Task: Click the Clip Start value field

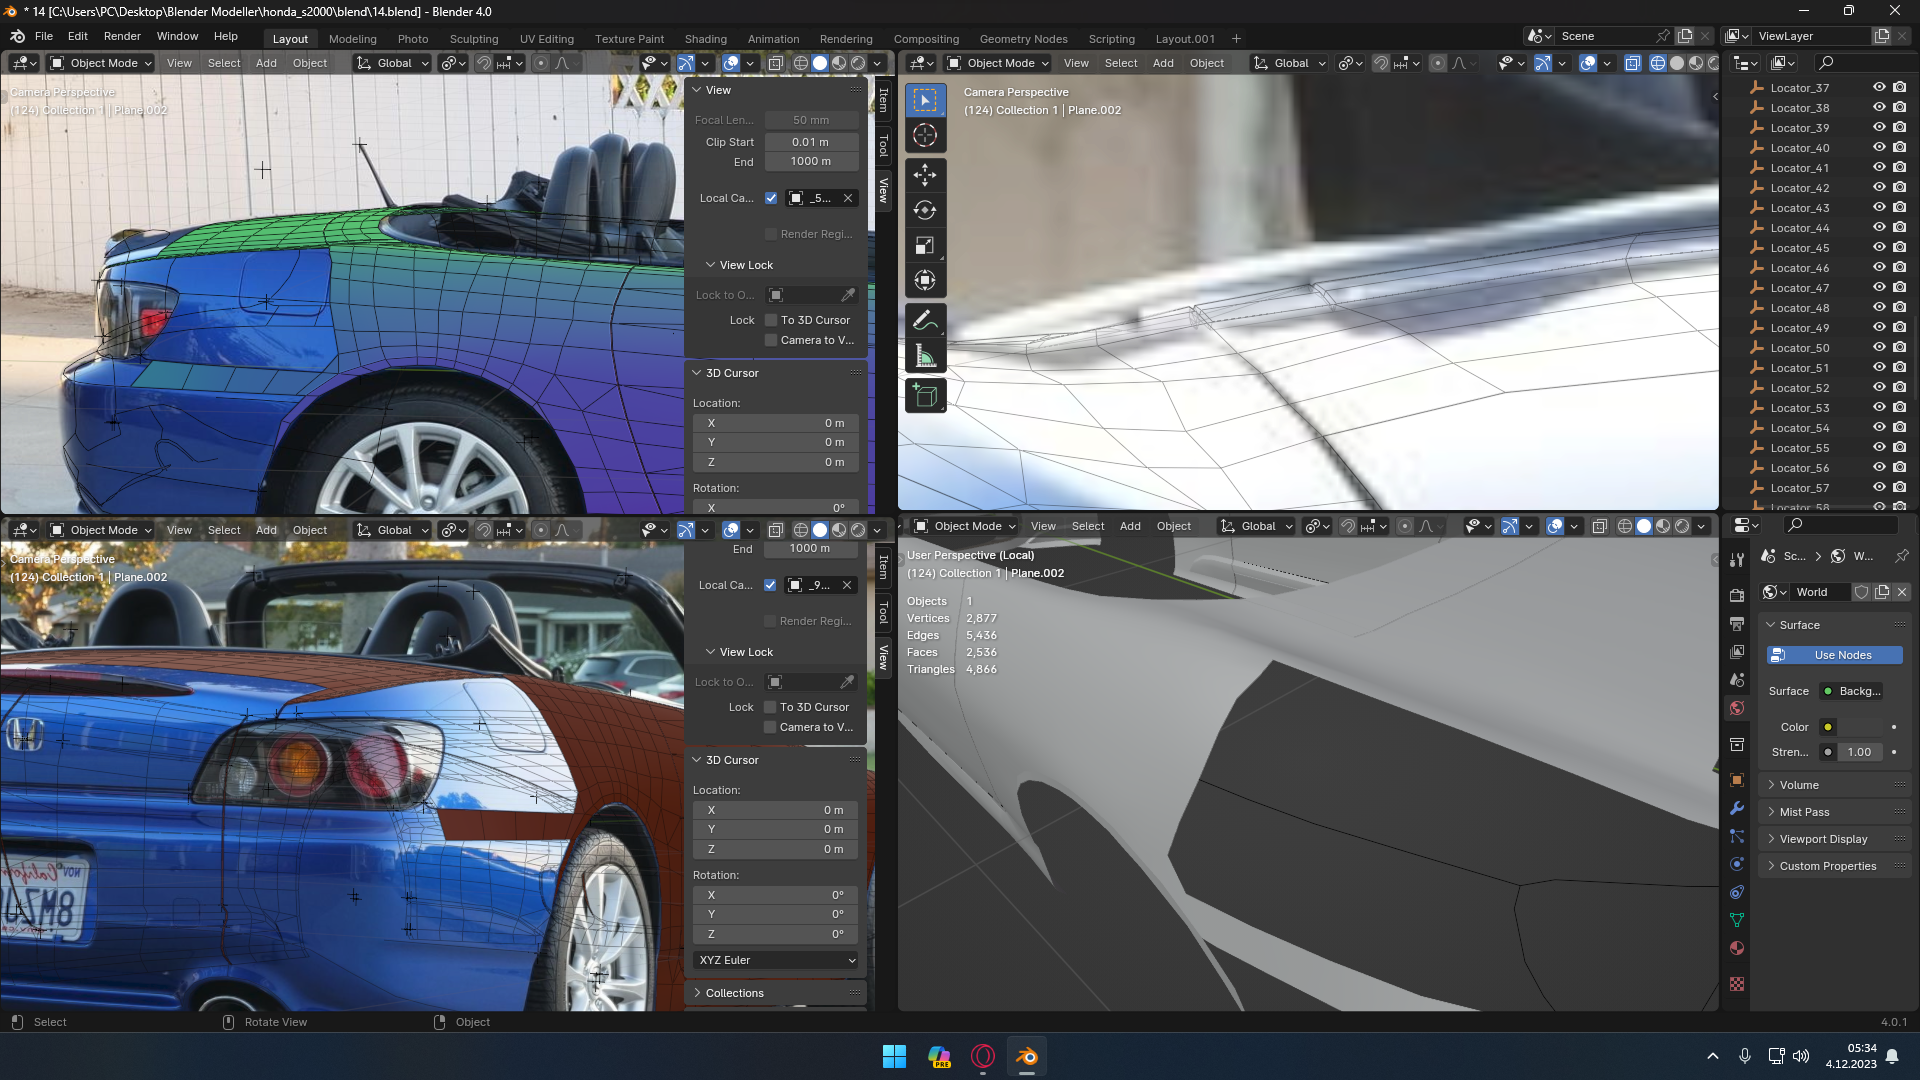Action: pos(810,142)
